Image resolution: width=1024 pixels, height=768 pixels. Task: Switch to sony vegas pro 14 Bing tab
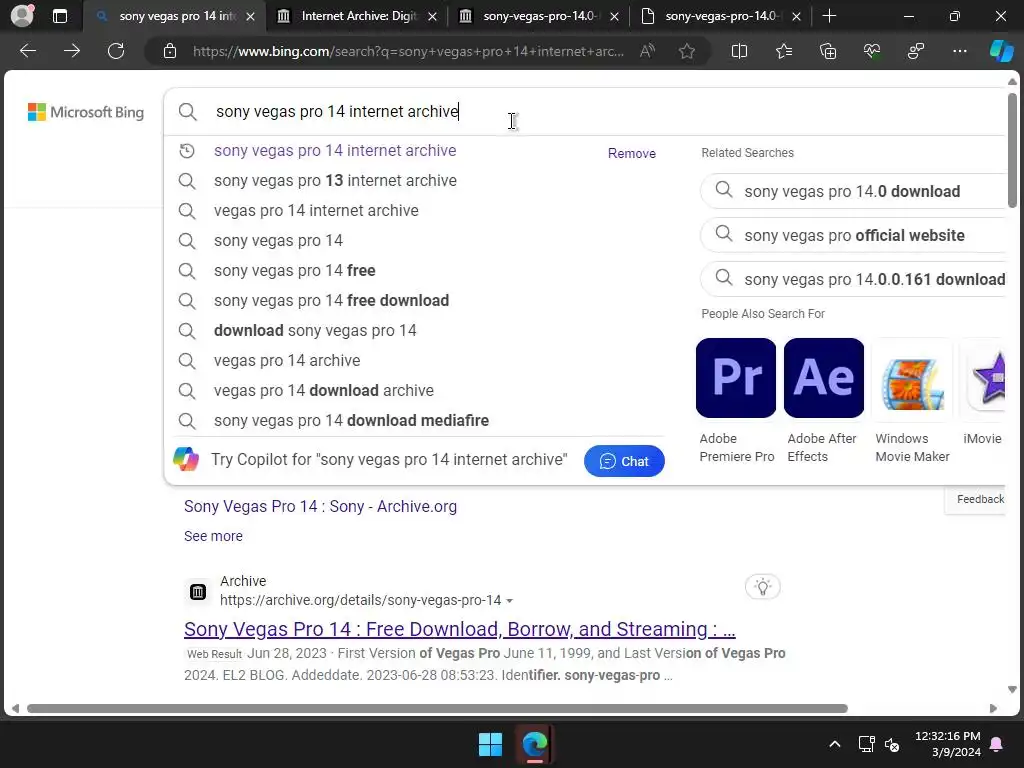[175, 16]
